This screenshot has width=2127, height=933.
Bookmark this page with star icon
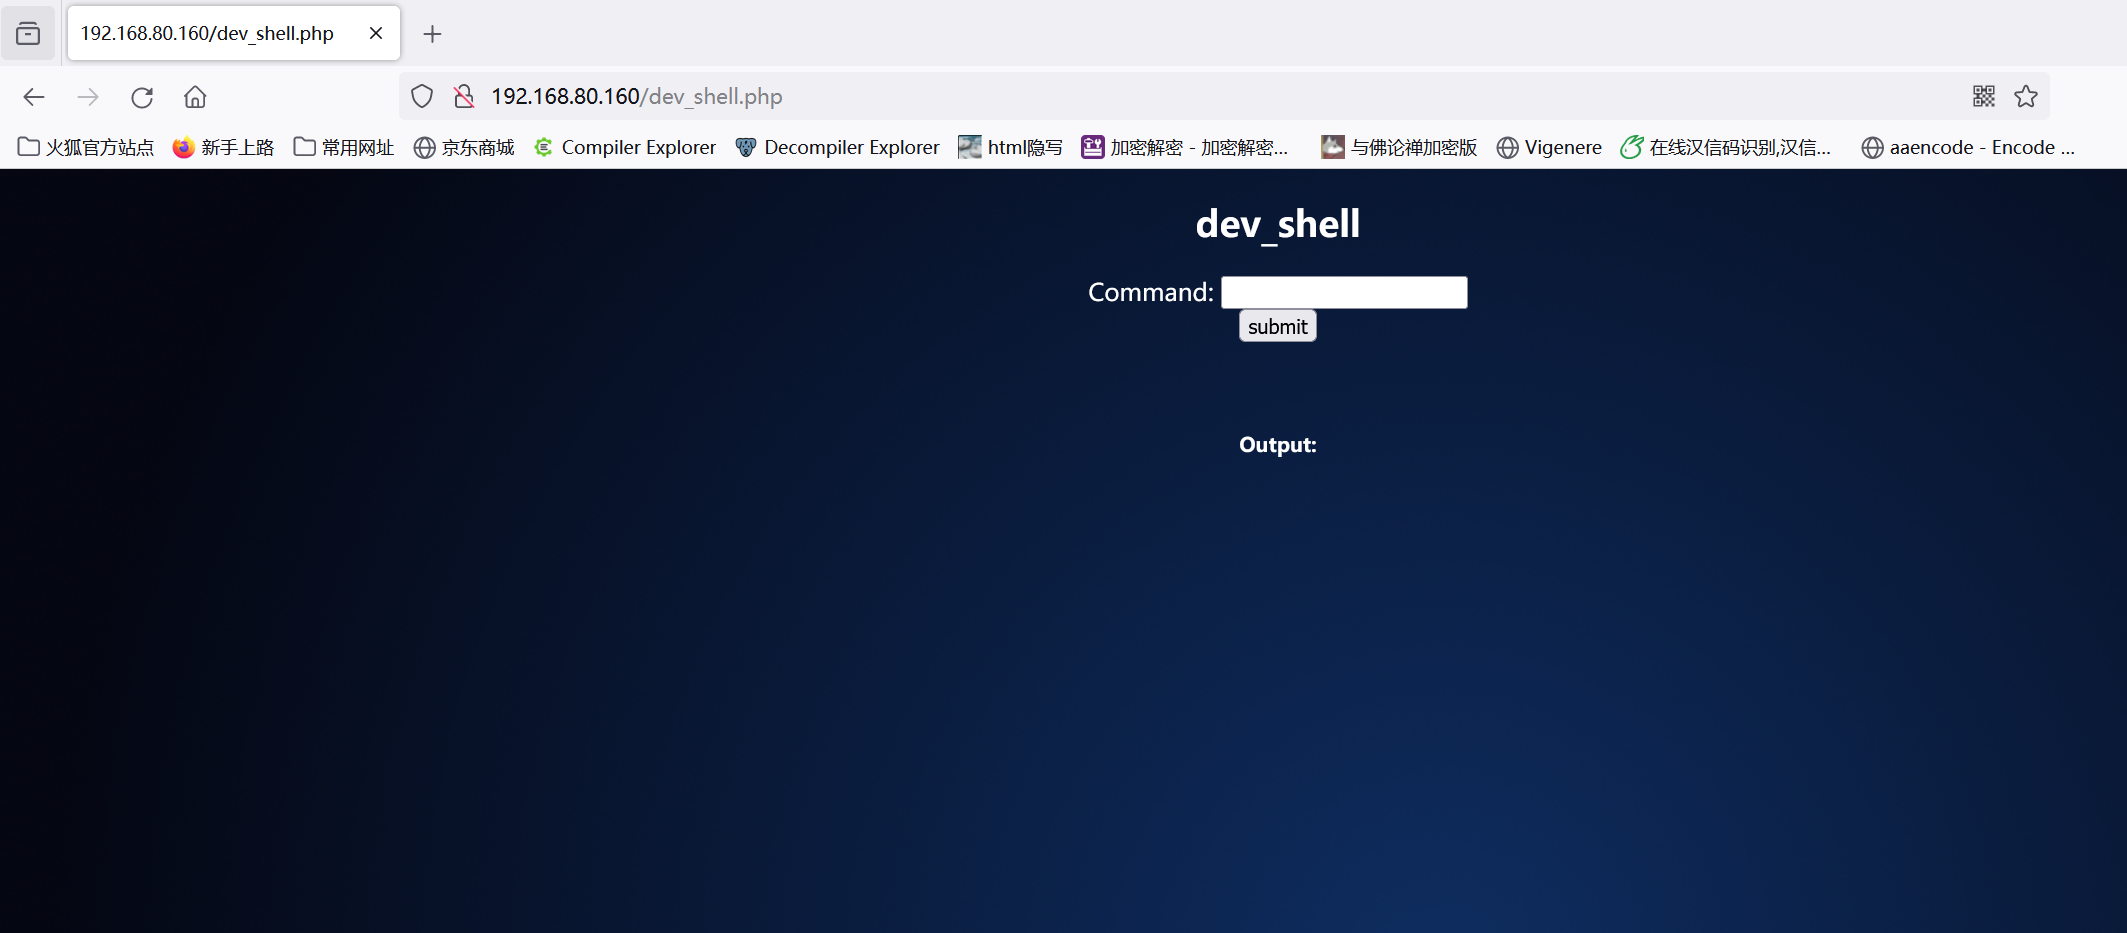click(x=2026, y=96)
